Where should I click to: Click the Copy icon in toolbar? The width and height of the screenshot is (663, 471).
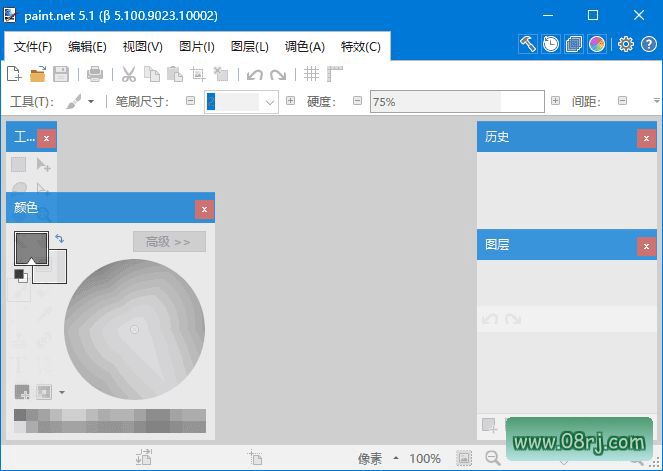click(152, 74)
